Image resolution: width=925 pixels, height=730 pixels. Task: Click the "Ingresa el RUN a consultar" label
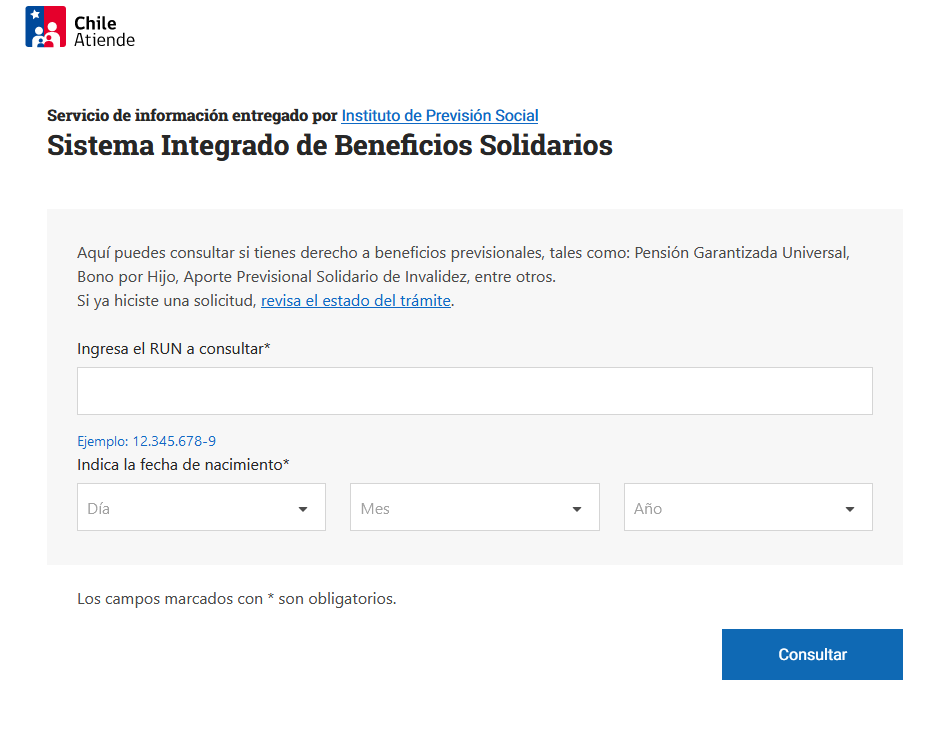174,348
